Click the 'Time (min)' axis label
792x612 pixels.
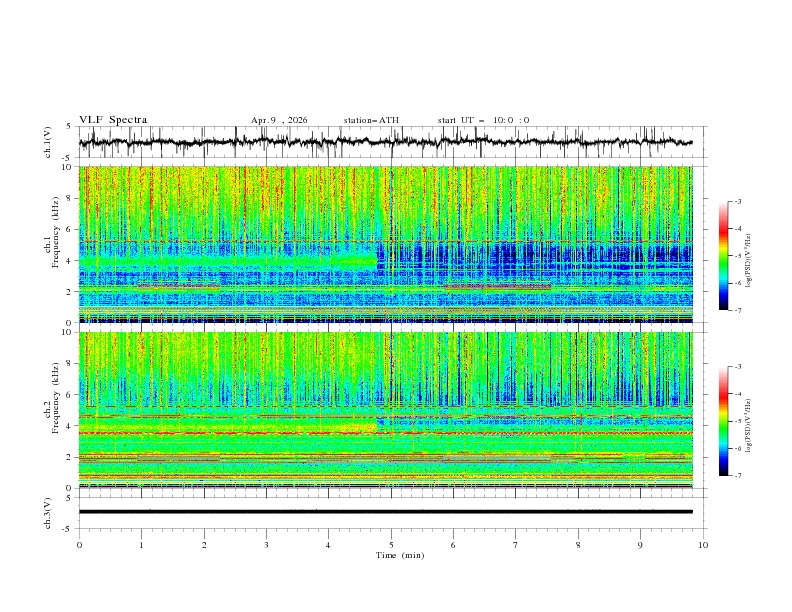coord(400,555)
